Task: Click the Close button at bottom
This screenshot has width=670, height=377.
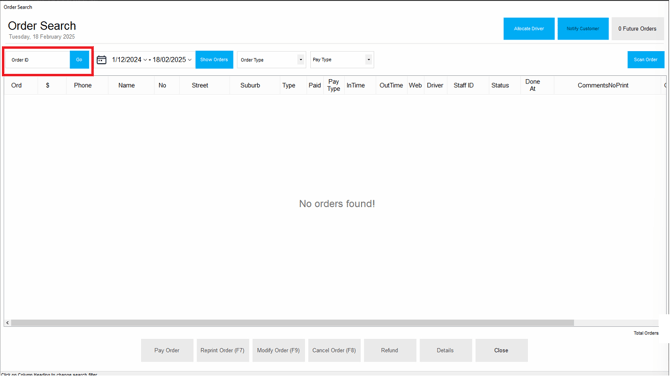Action: 501,350
